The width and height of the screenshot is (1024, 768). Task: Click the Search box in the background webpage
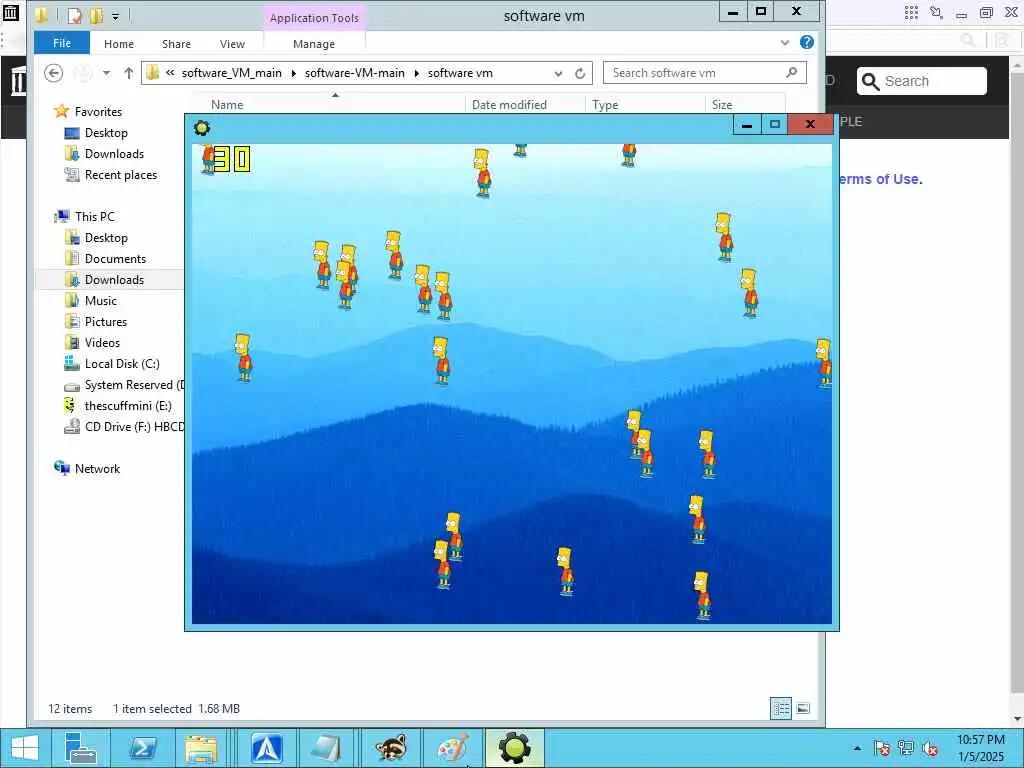click(x=921, y=81)
